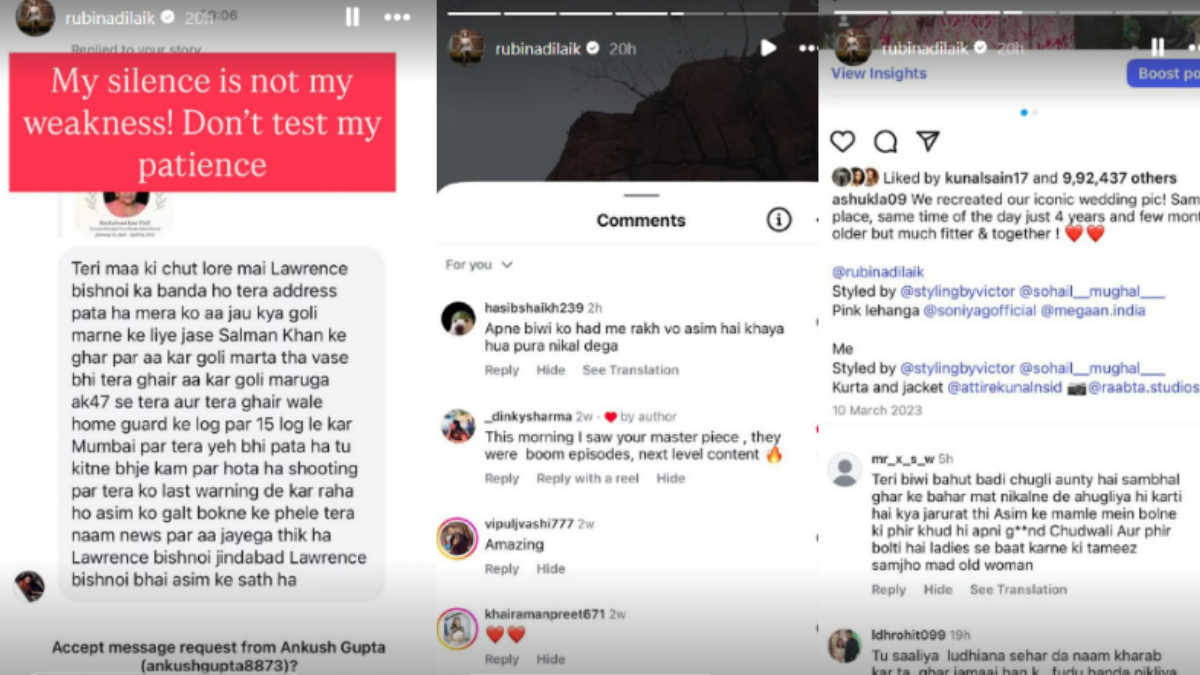See translation of mr_x_s_w's comment
The height and width of the screenshot is (675, 1200).
[x=1018, y=589]
